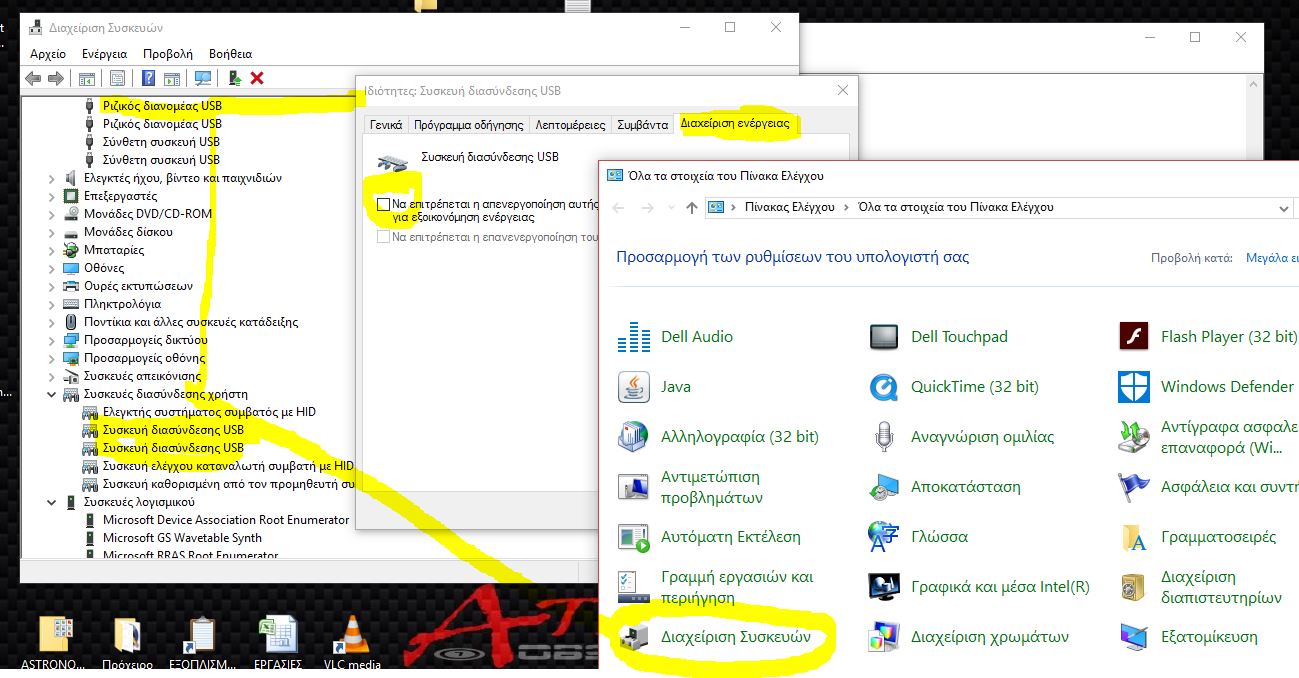Open the Flash Player (32 bit) icon
The width and height of the screenshot is (1299, 678).
coord(1134,337)
